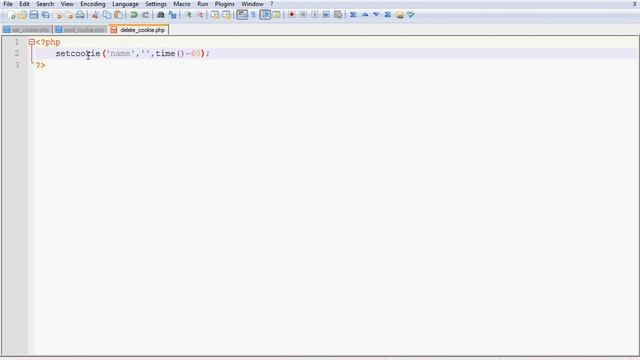Click Synchronize Vertical Scrolling icon
This screenshot has width=640, height=360.
pos(215,15)
